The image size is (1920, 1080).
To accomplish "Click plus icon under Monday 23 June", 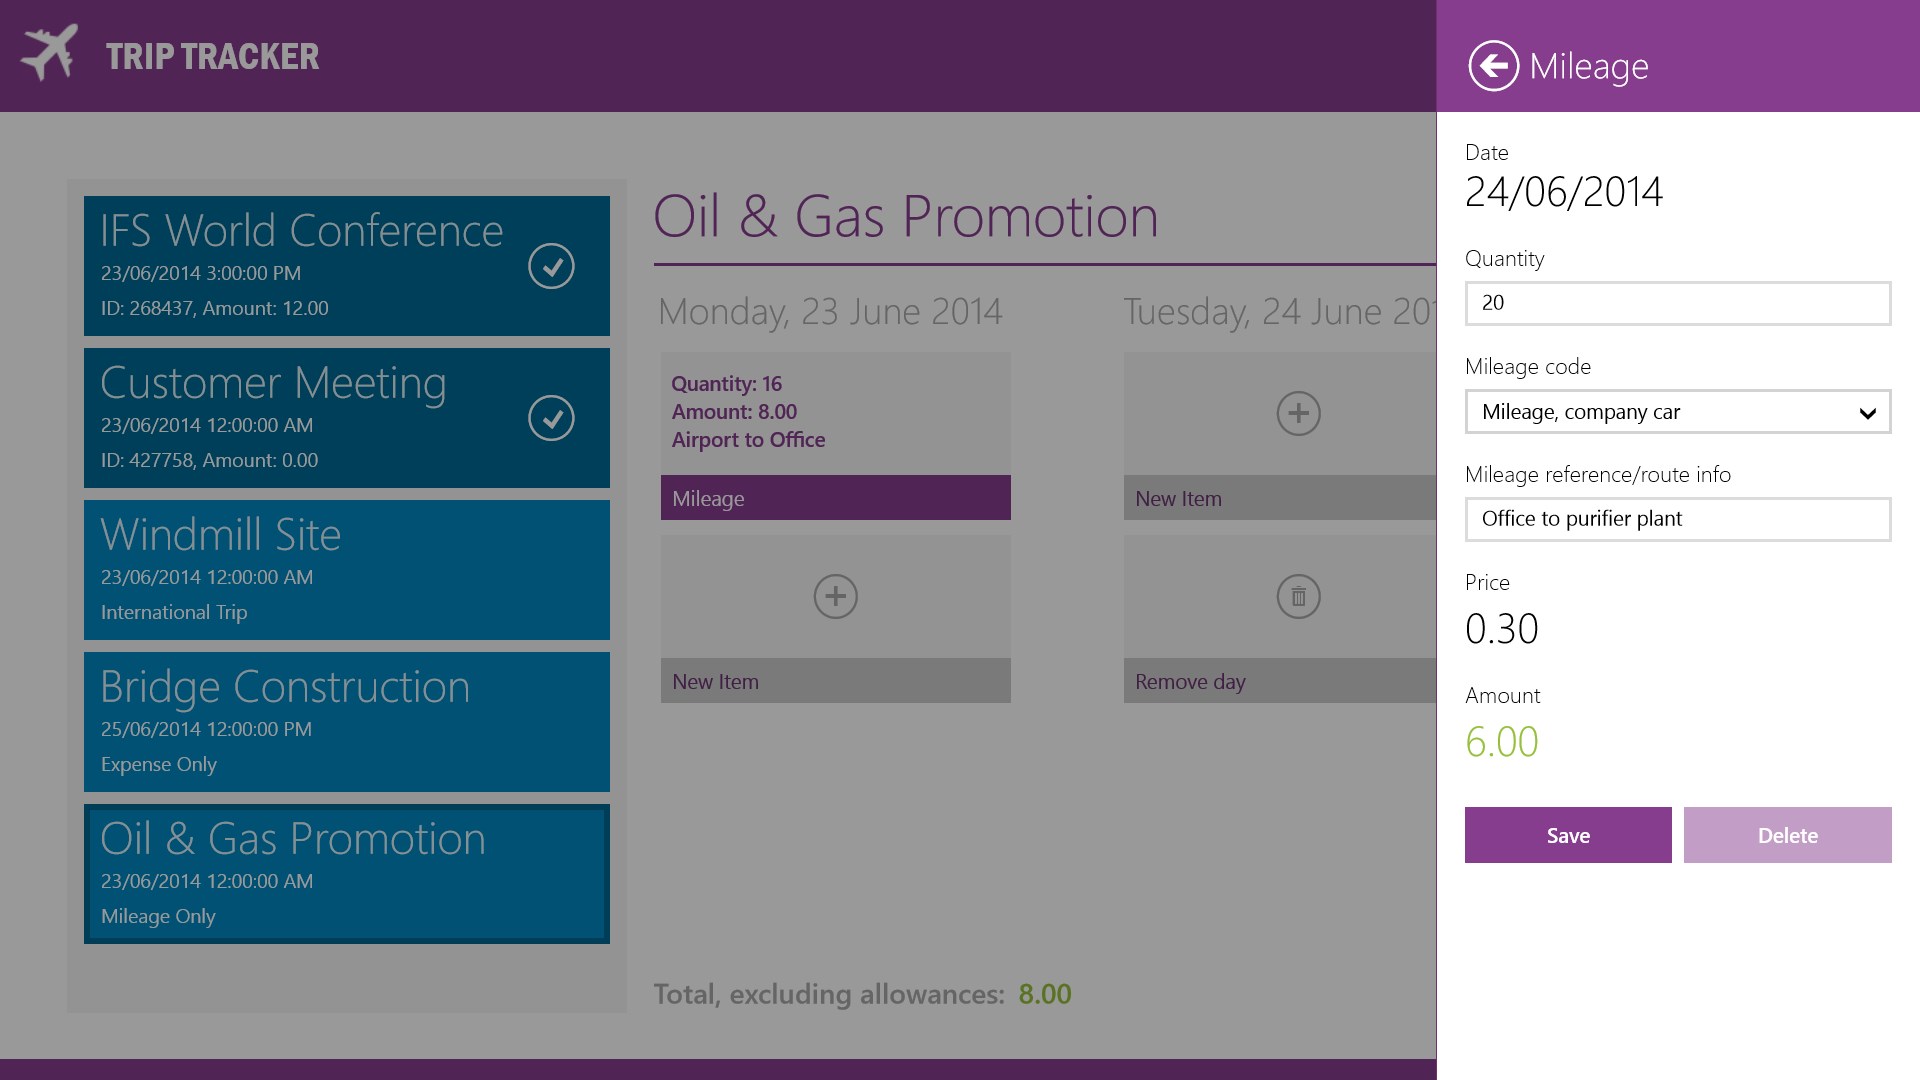I will [835, 597].
